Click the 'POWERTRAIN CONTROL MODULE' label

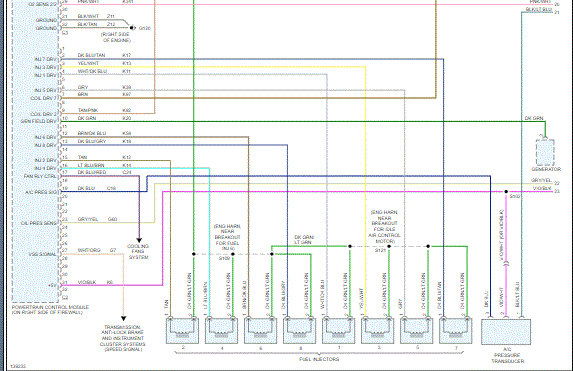[x=50, y=307]
